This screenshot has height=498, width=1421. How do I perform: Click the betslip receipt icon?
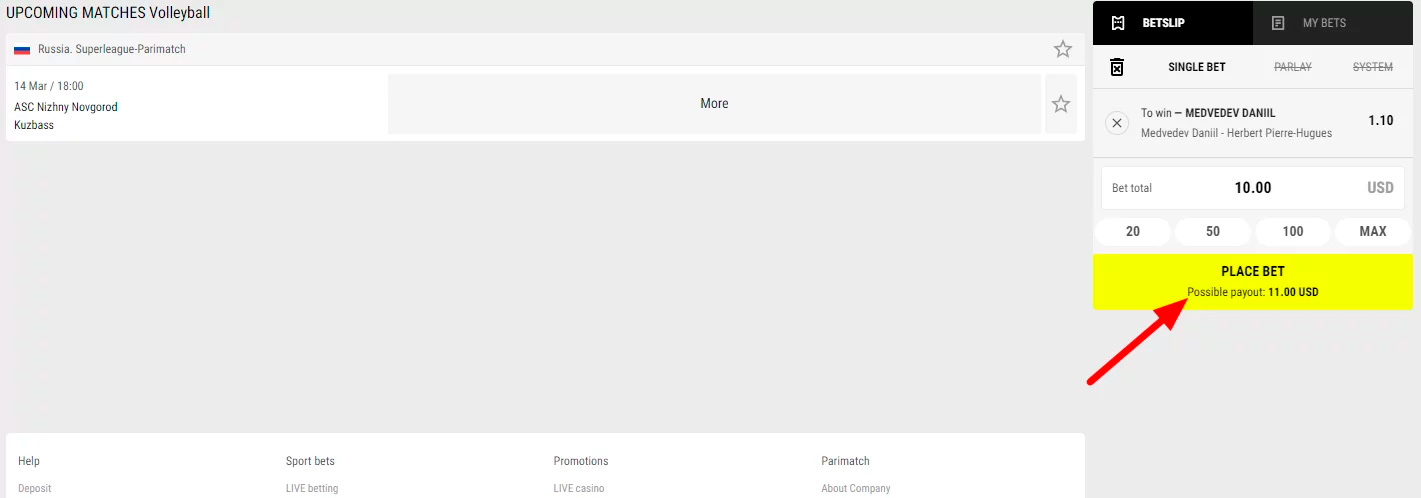1118,23
